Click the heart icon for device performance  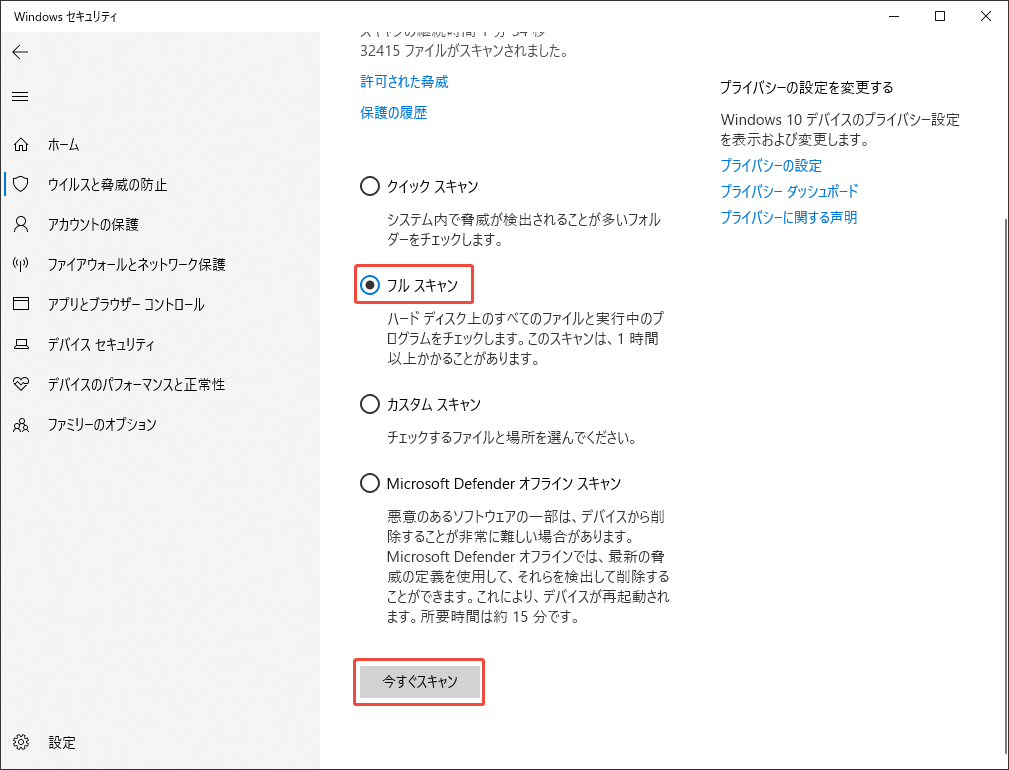point(21,384)
